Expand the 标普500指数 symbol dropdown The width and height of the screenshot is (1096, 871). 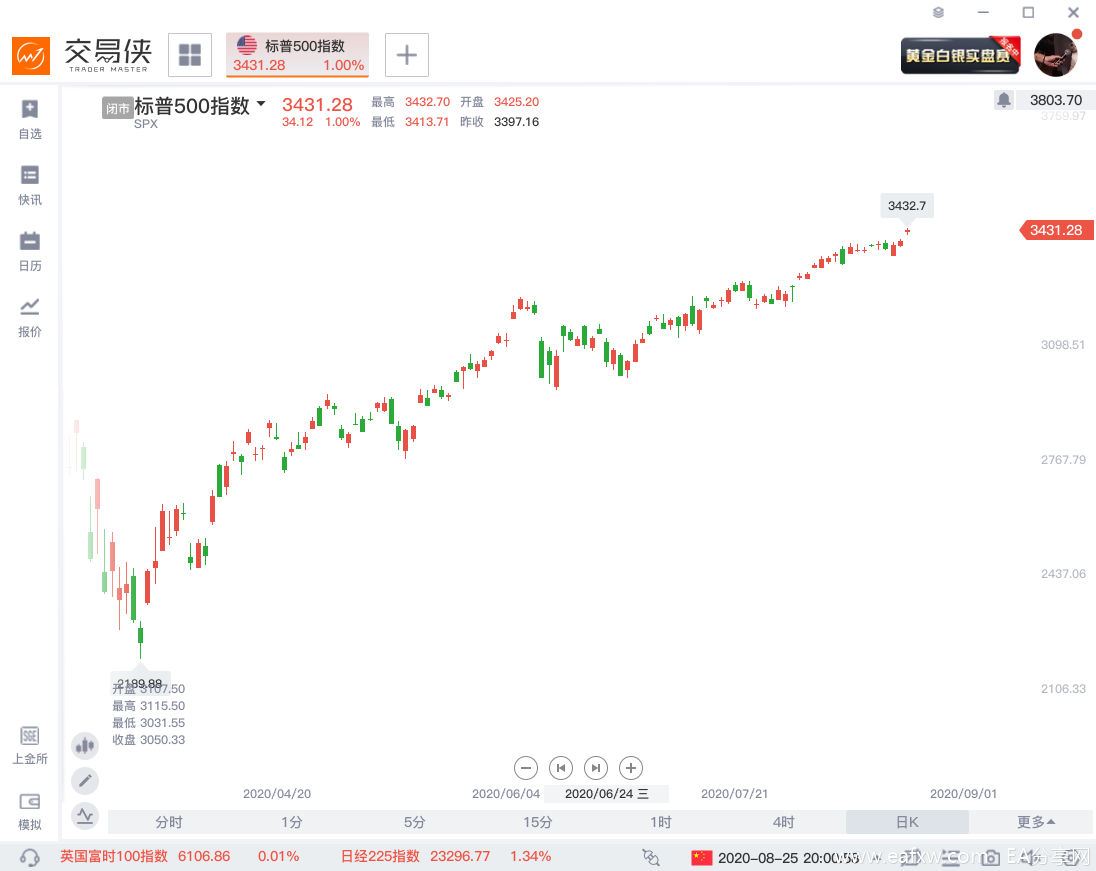[261, 104]
